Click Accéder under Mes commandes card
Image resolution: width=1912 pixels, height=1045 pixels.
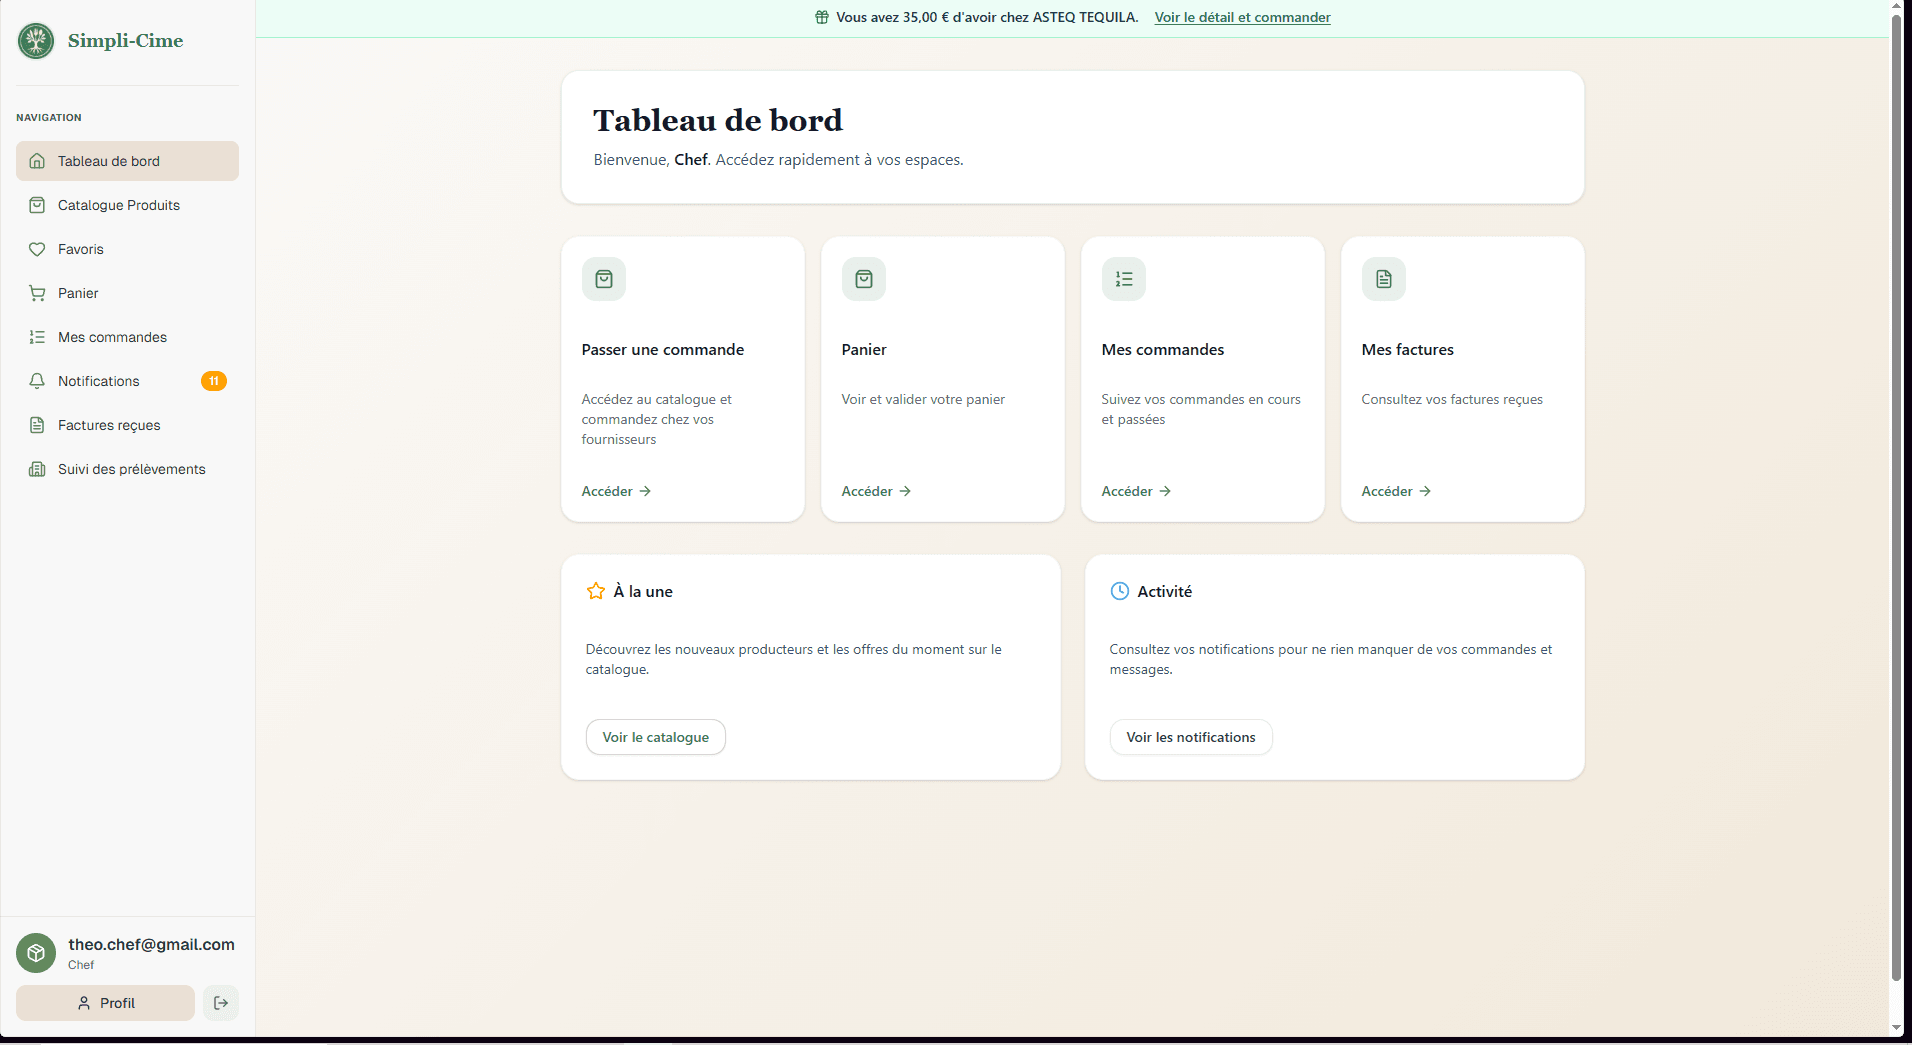pyautogui.click(x=1136, y=491)
